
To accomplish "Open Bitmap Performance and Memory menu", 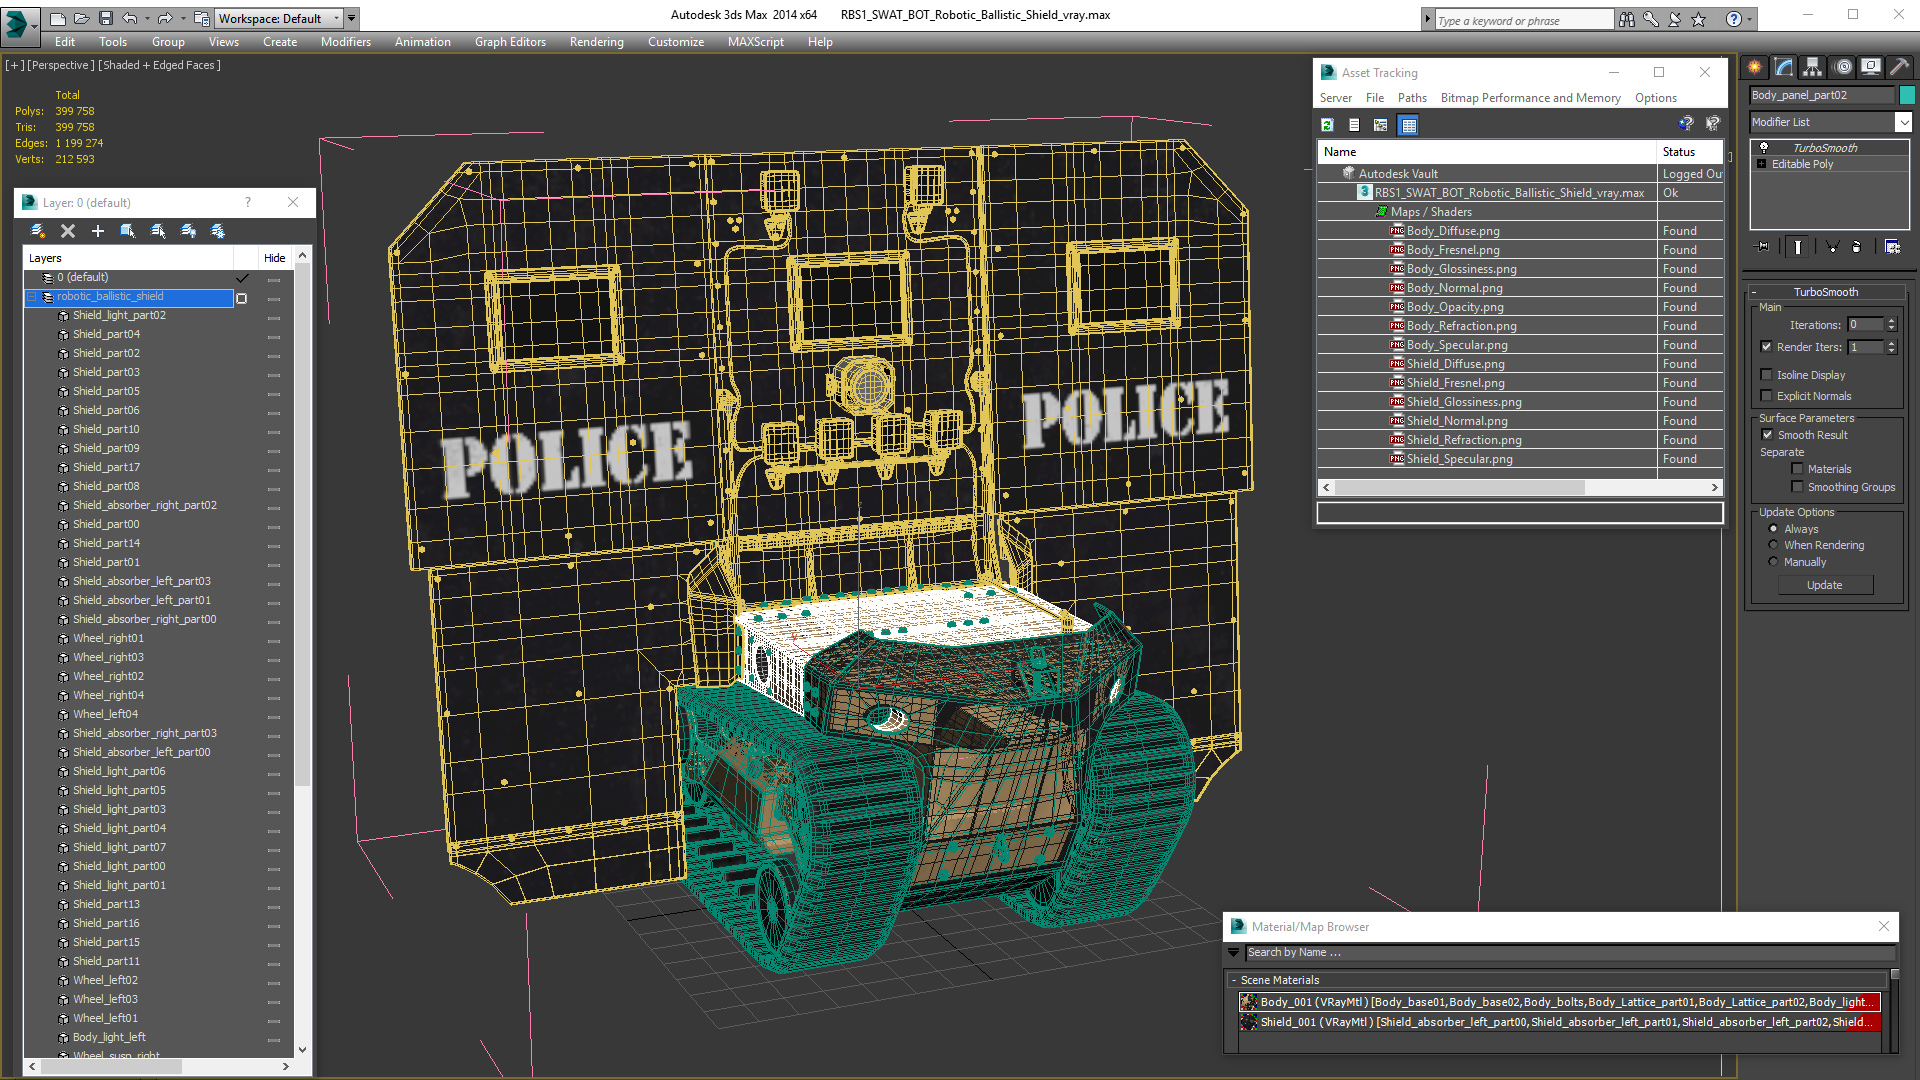I will (1530, 98).
